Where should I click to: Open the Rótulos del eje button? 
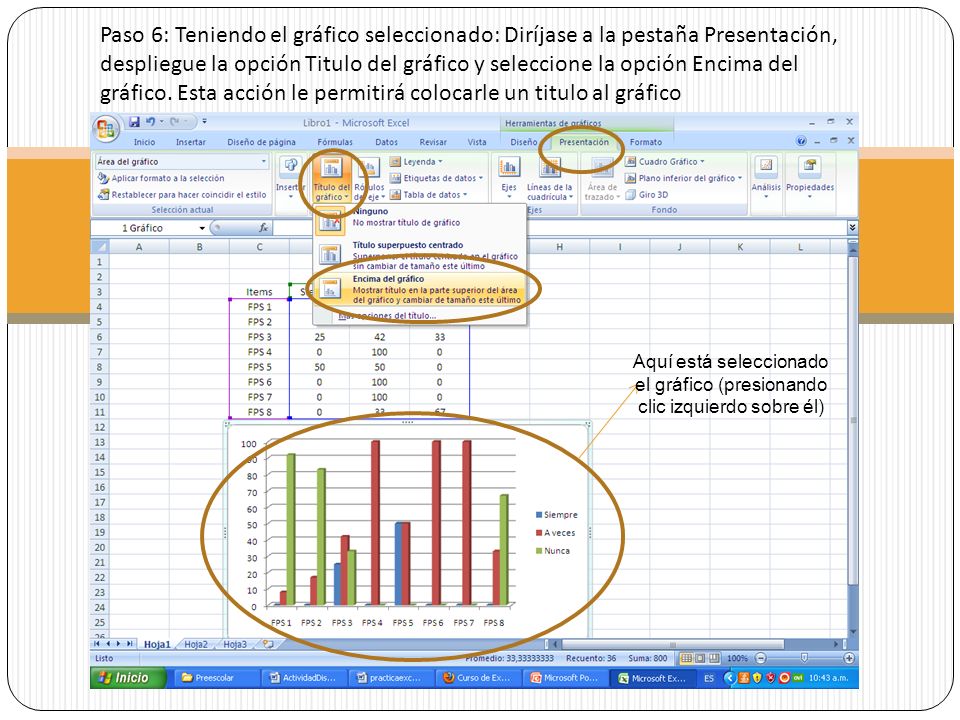tap(369, 178)
